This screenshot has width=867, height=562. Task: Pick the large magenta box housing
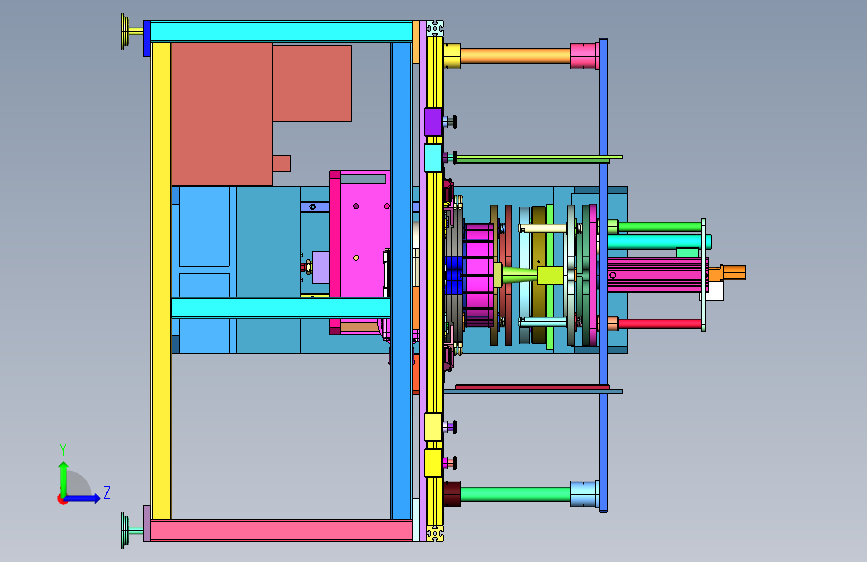point(364,234)
